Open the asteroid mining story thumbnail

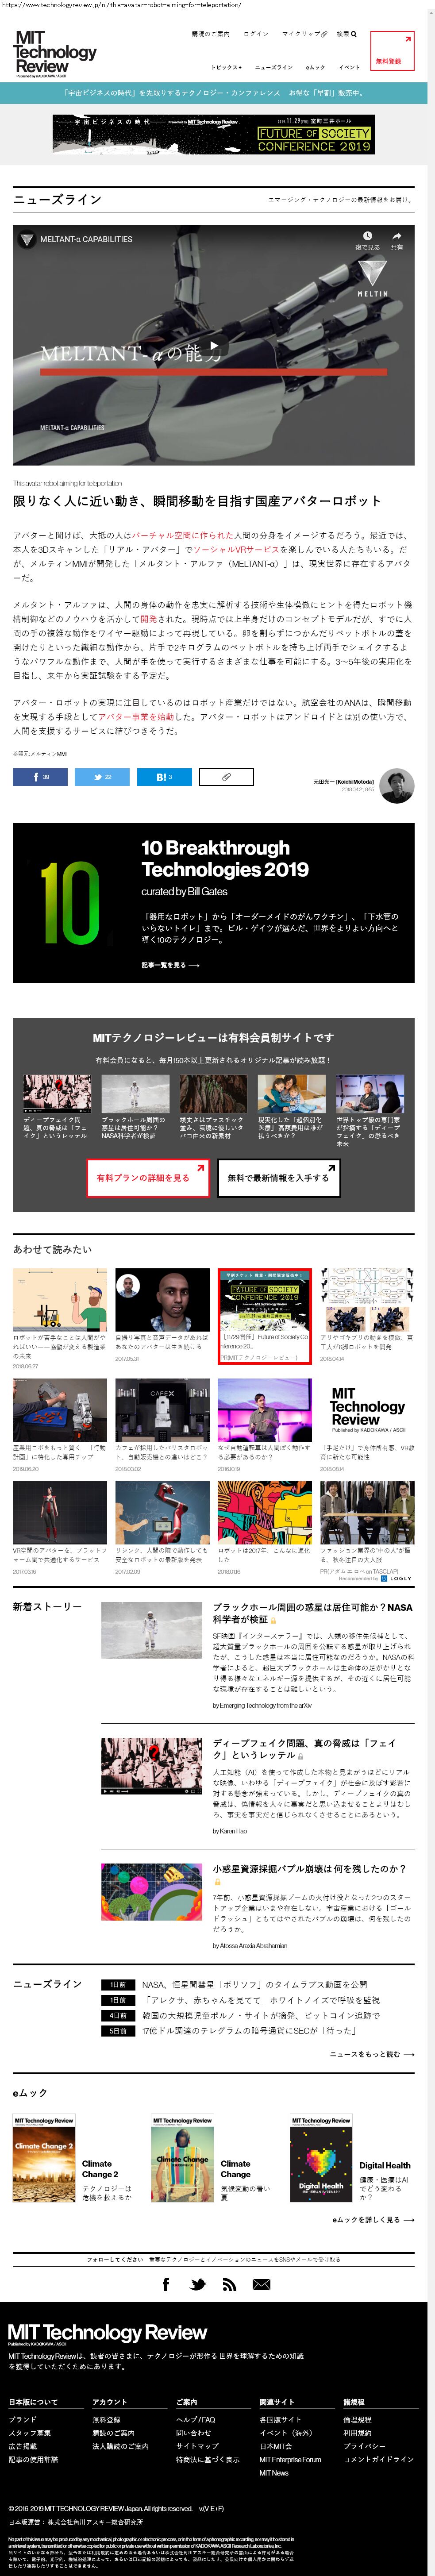151,1891
